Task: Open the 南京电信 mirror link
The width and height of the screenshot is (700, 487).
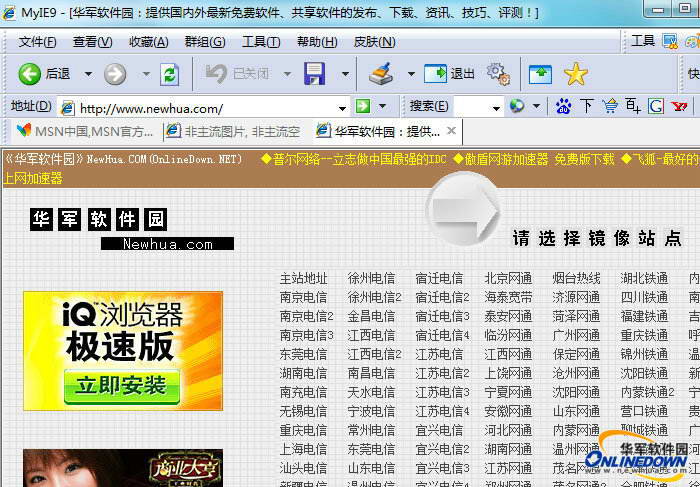Action: tap(304, 297)
